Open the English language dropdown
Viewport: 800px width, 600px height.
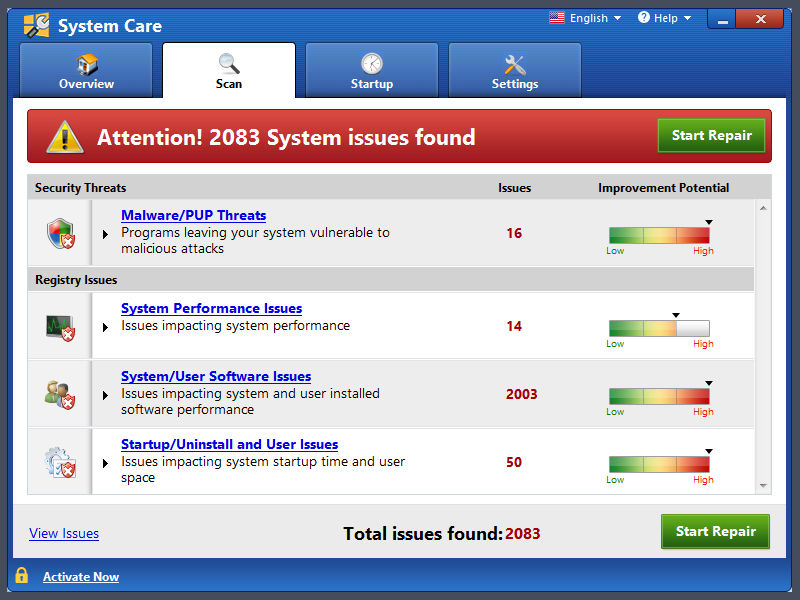click(585, 18)
